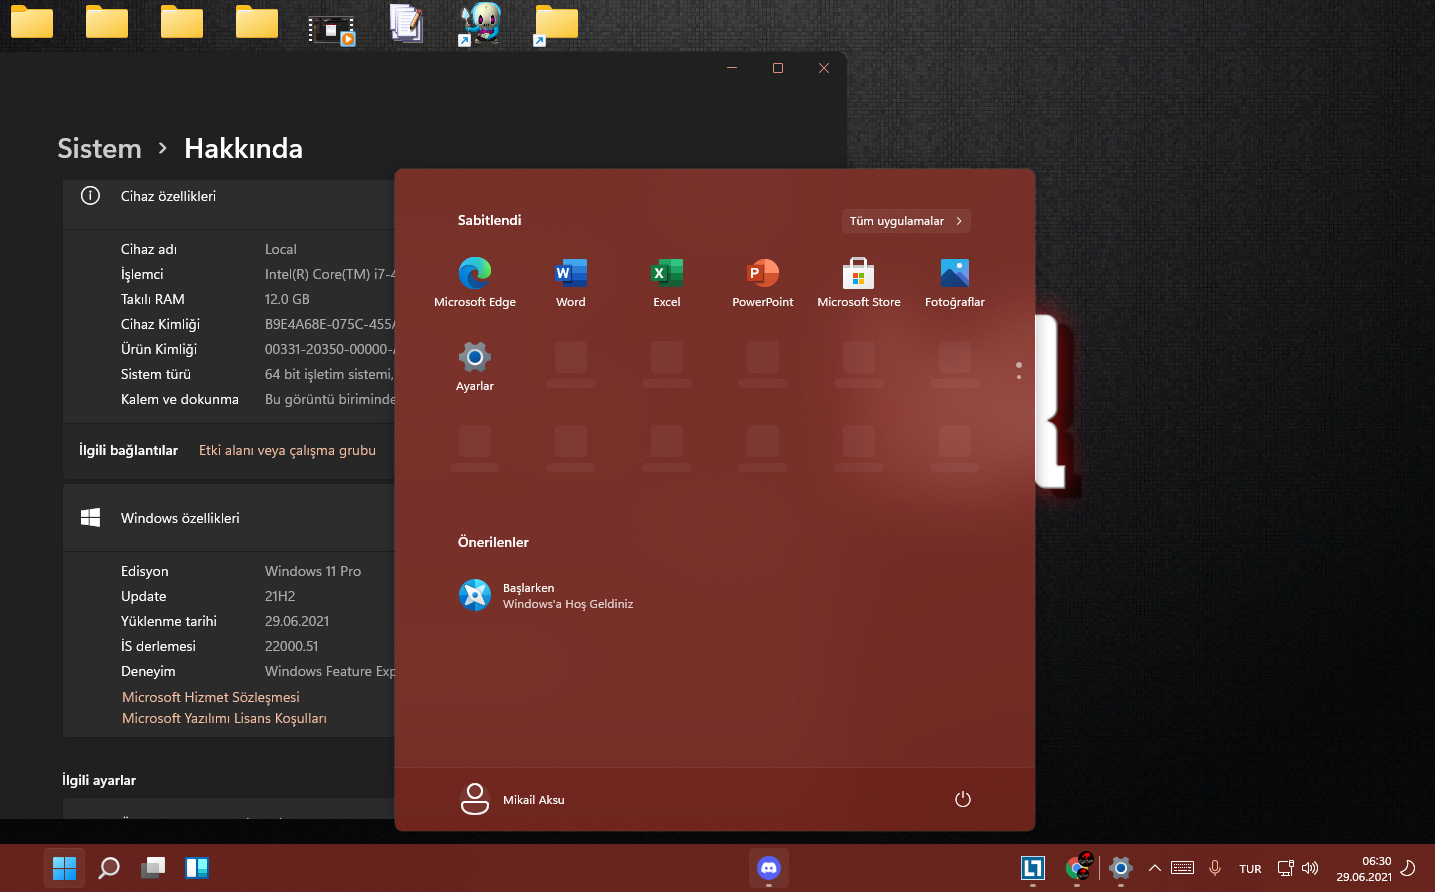Click the "Deneyim" label
This screenshot has width=1435, height=892.
pos(148,671)
